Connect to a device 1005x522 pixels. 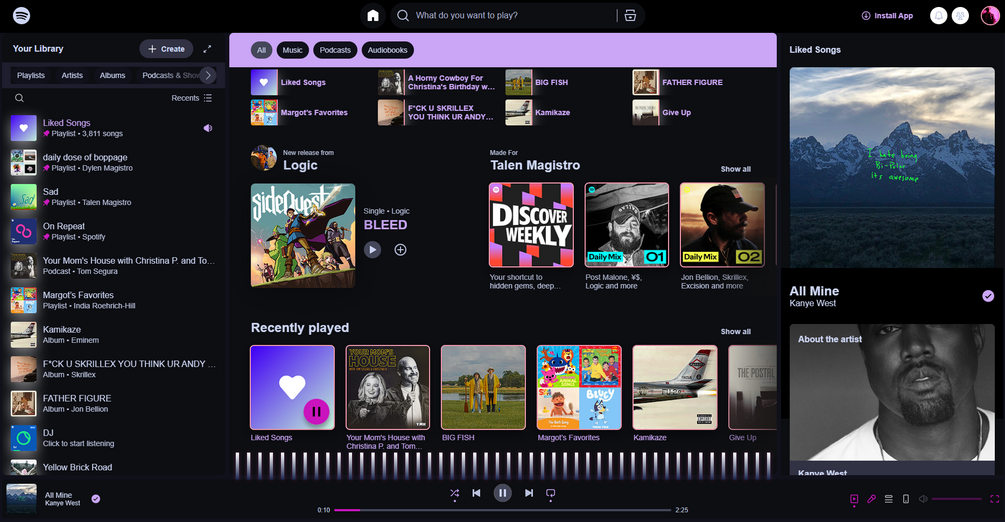point(906,499)
